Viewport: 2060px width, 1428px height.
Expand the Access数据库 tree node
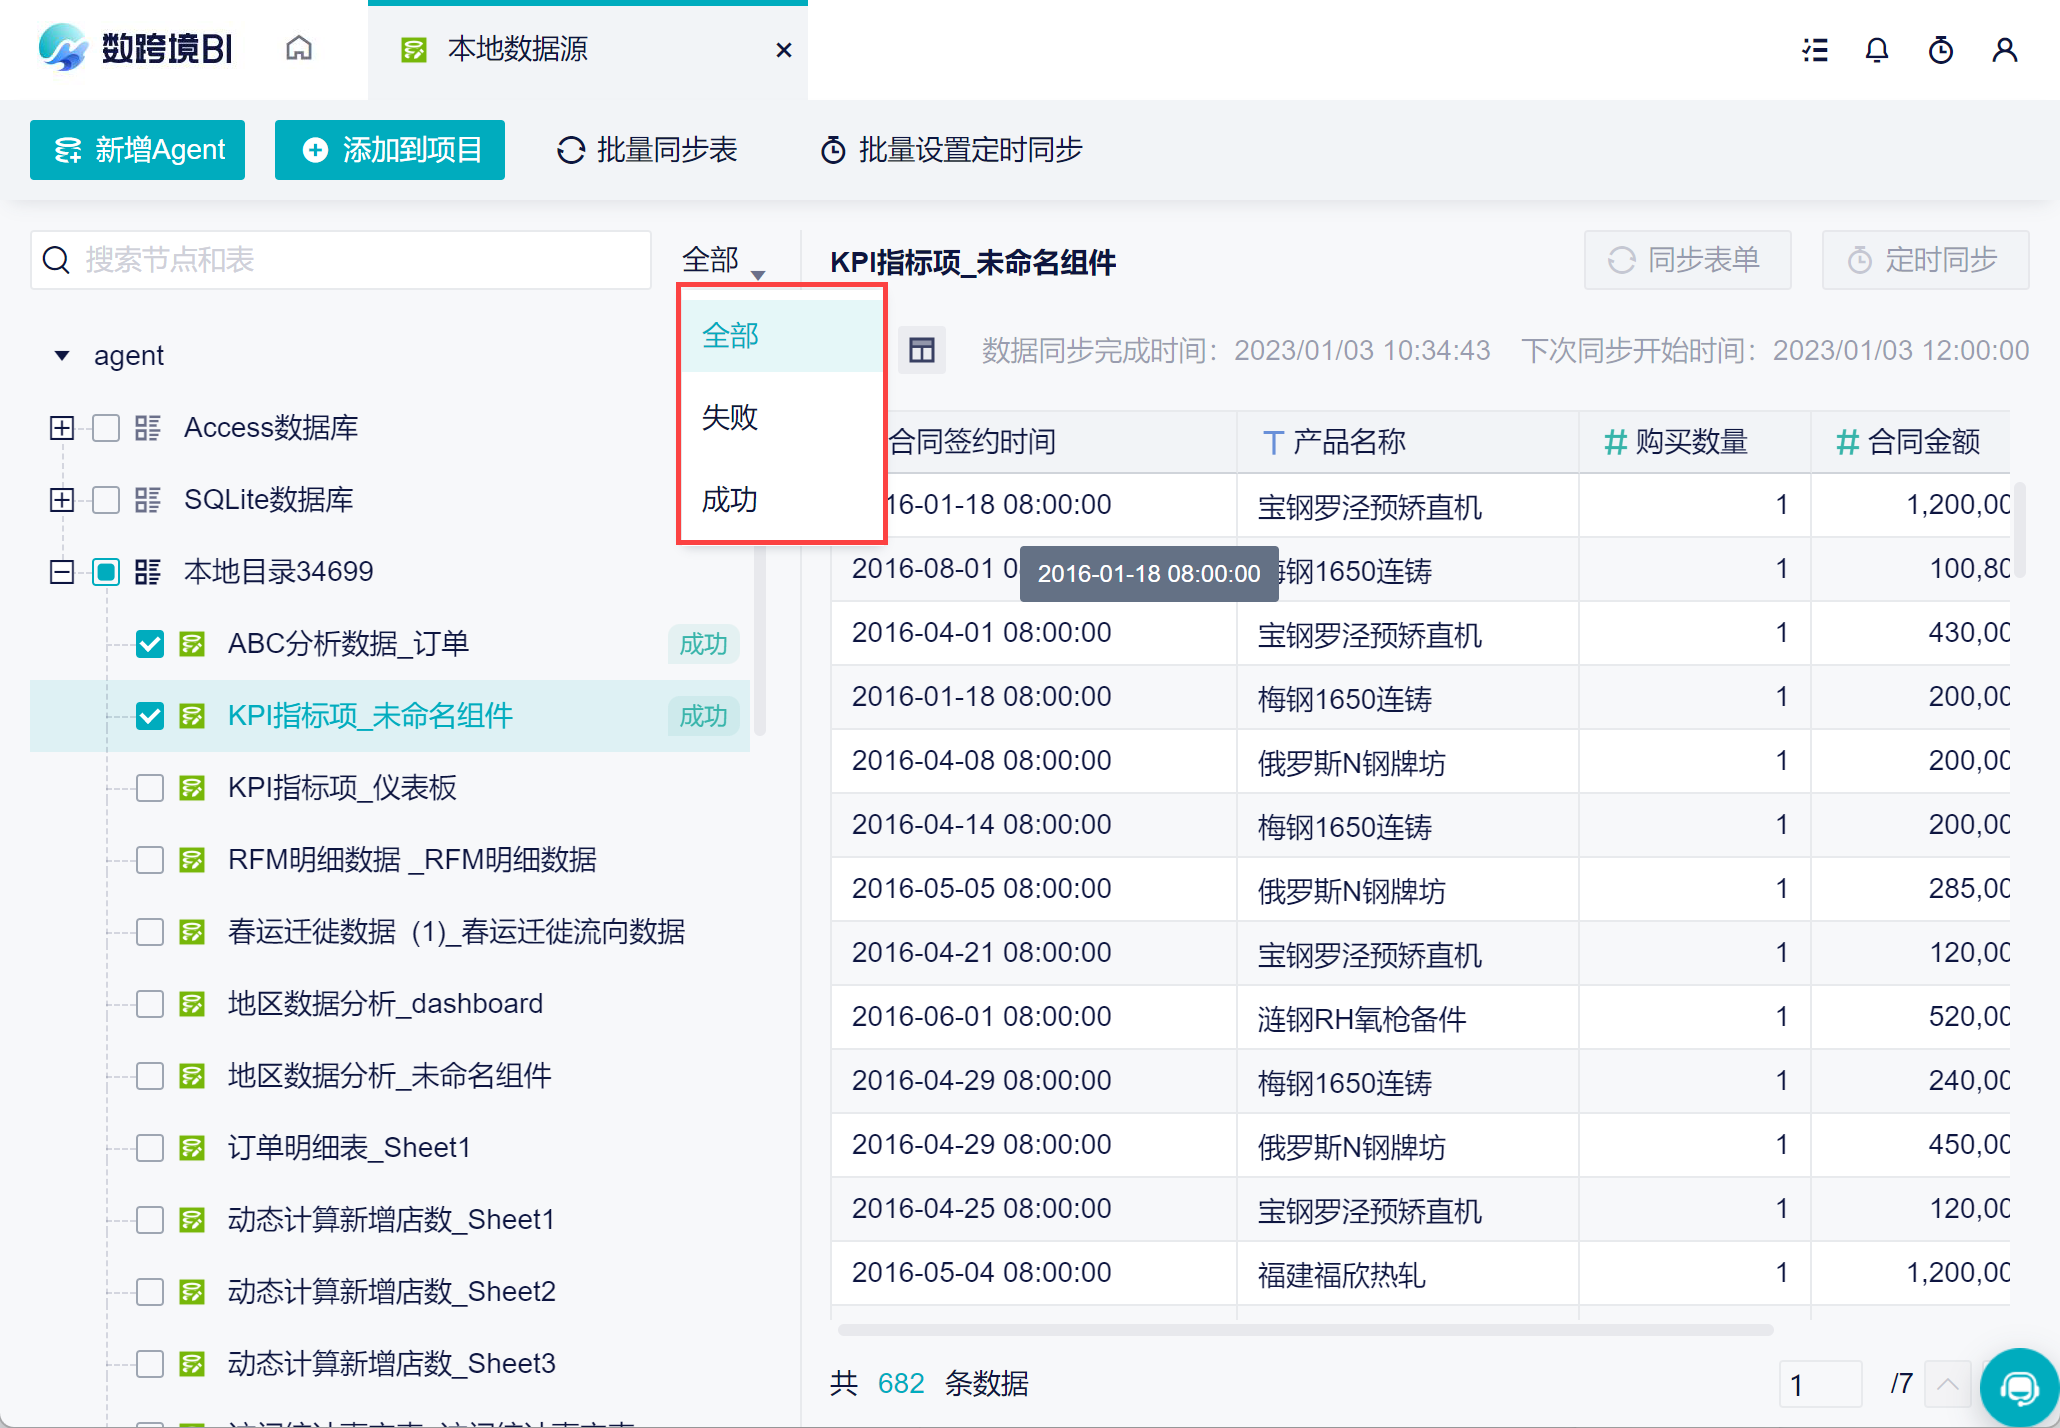click(x=62, y=428)
